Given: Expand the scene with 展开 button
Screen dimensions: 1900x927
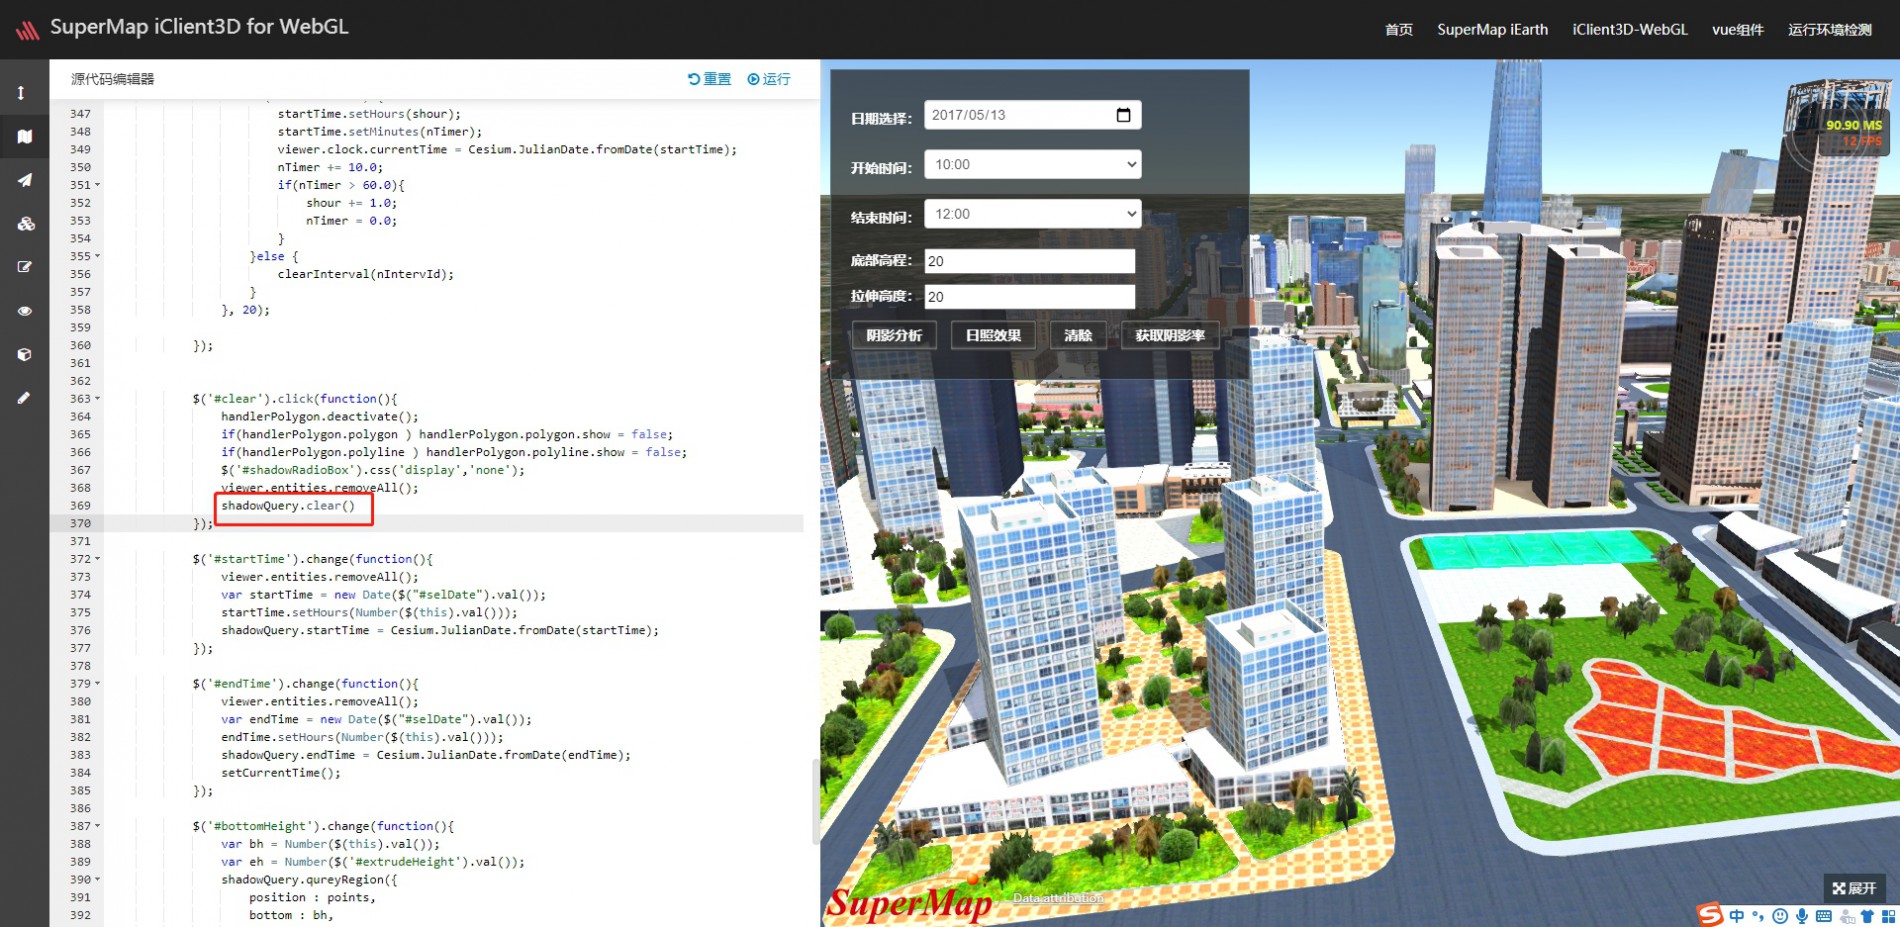Looking at the screenshot, I should click(1854, 888).
